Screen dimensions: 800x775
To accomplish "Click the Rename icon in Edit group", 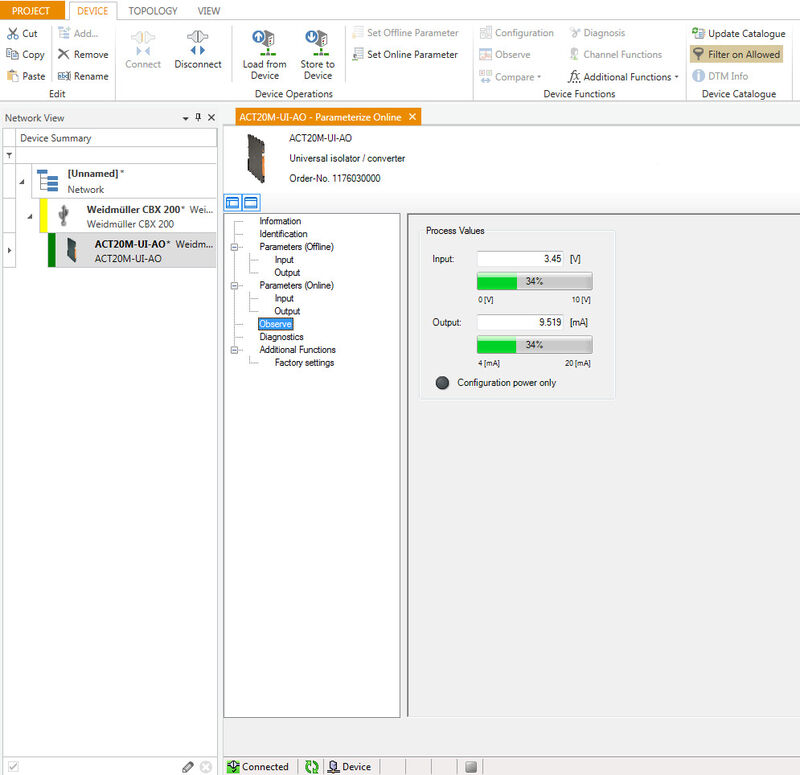I will 64,76.
